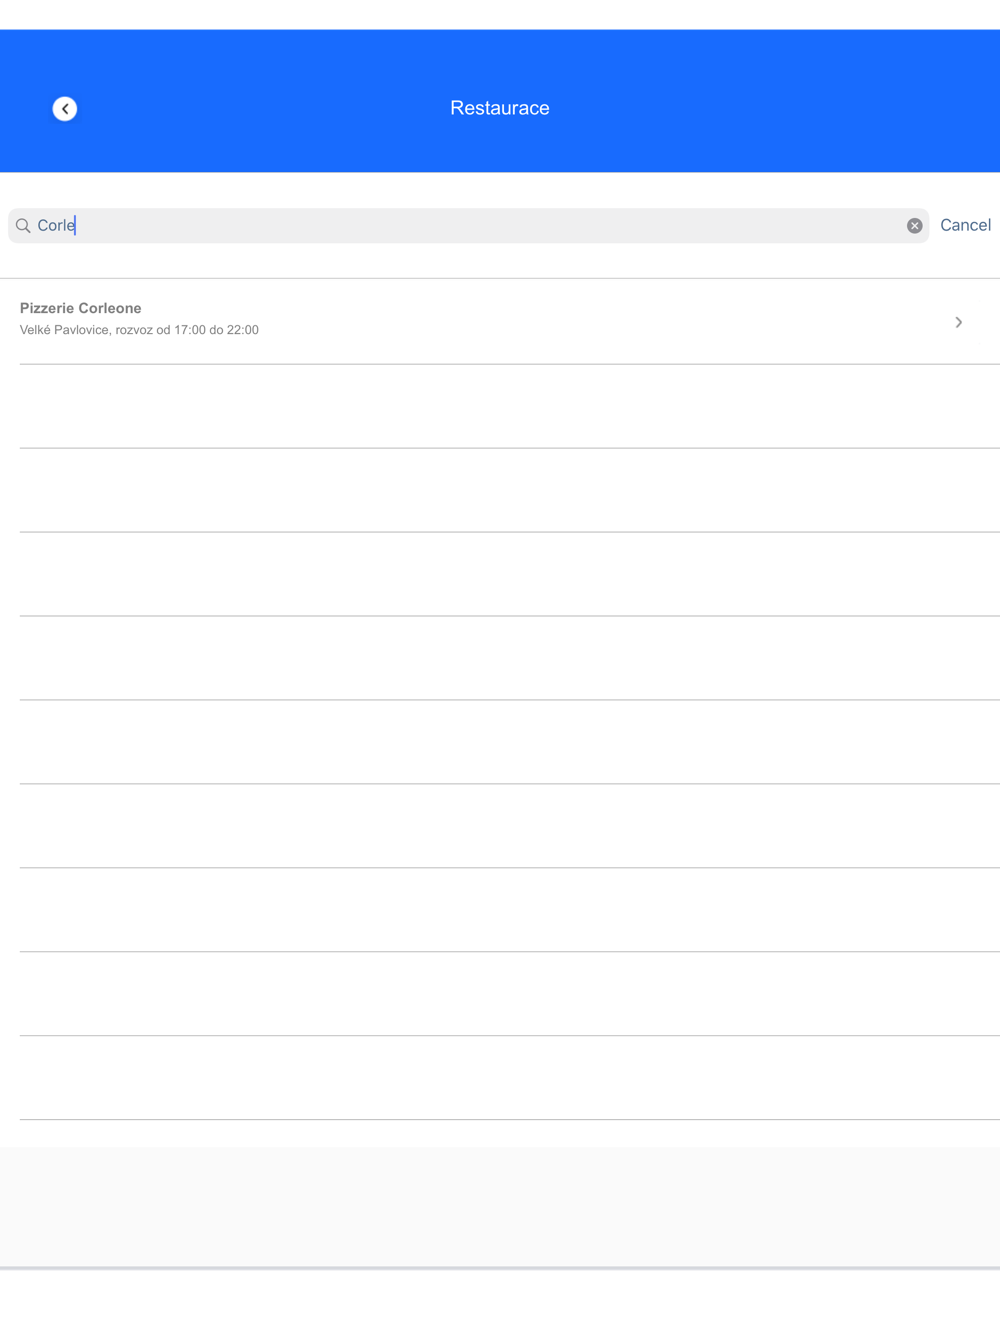Click the magnifier search icon
This screenshot has height=1334, width=1000.
click(x=23, y=226)
